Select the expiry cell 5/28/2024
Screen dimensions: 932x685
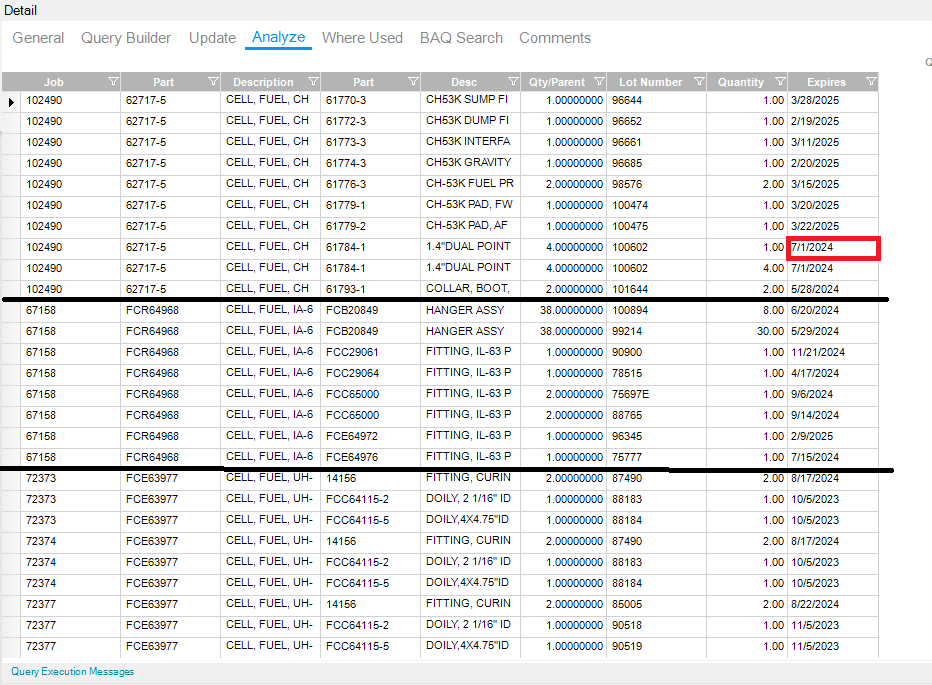tap(833, 289)
